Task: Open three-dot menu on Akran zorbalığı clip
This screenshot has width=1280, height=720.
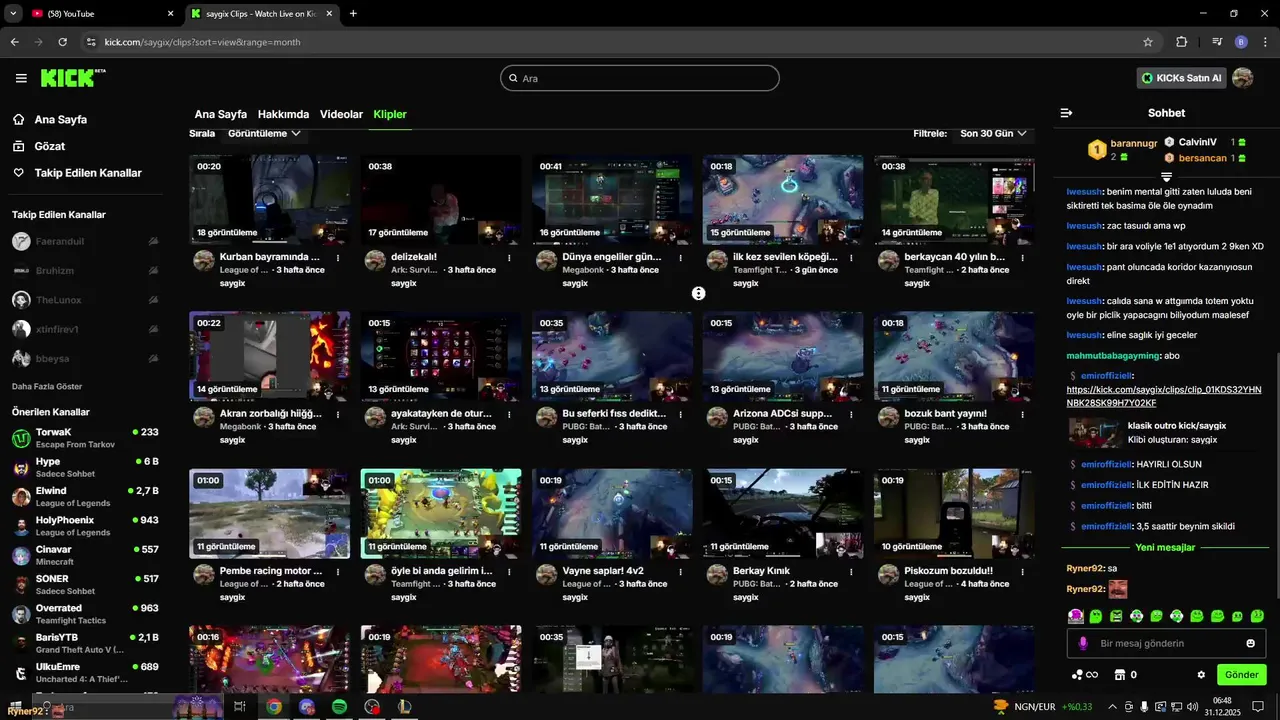Action: 338,414
